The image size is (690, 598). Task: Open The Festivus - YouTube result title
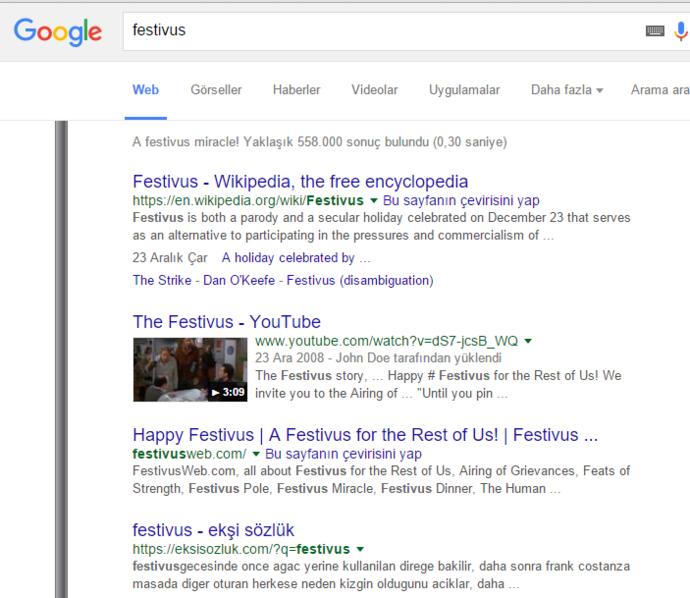click(227, 322)
